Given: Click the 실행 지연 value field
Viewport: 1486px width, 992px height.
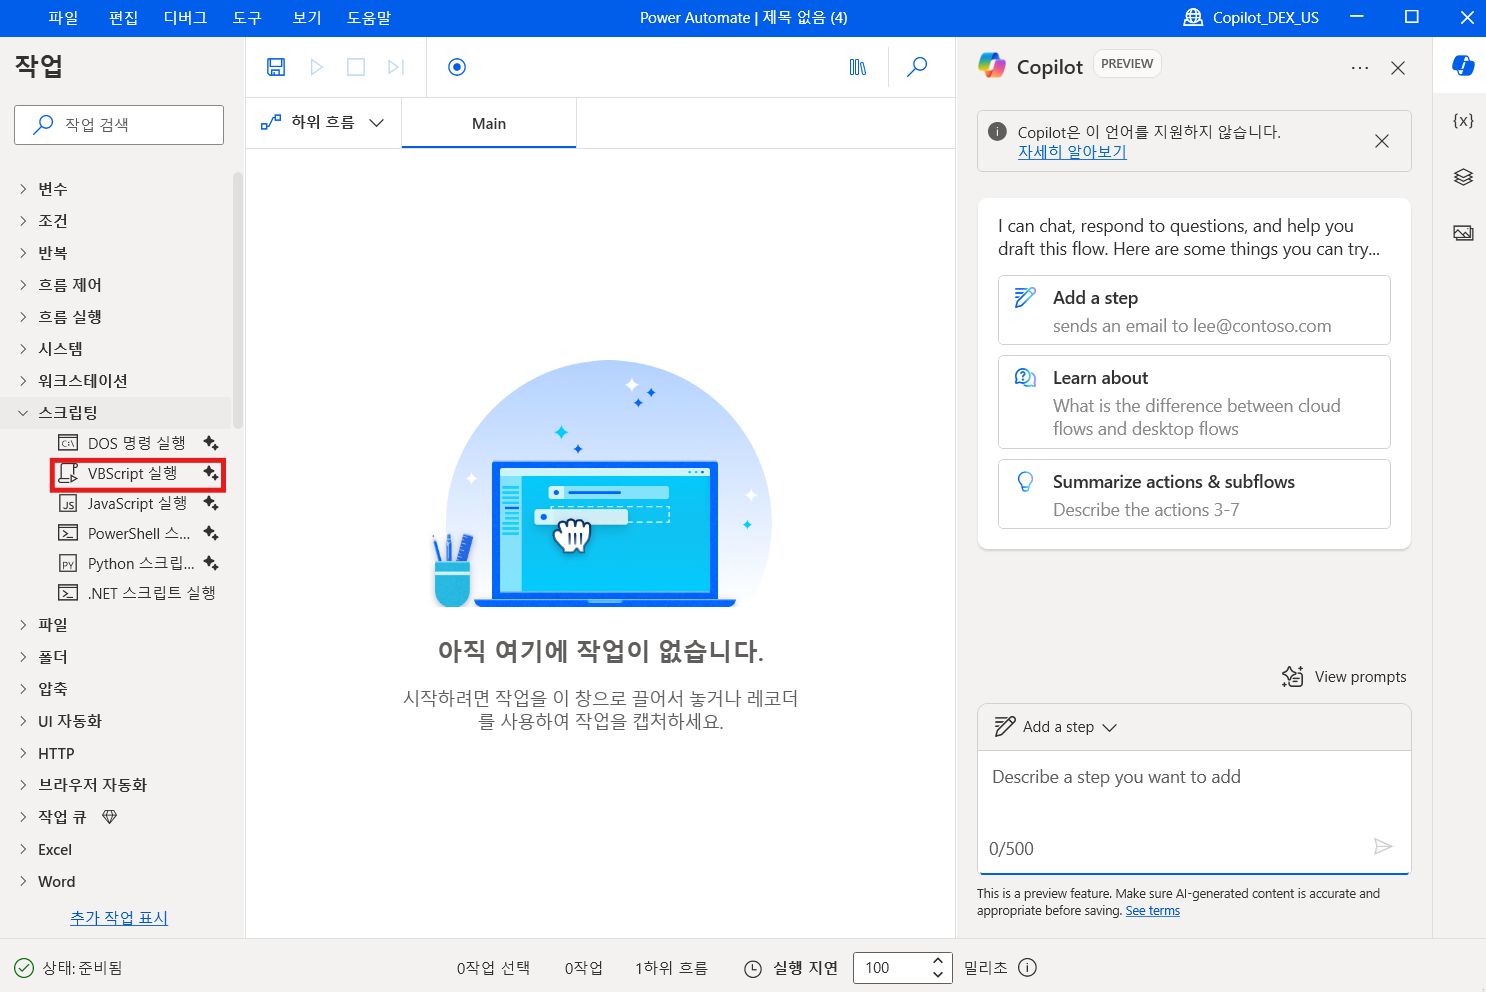Looking at the screenshot, I should click(x=889, y=968).
